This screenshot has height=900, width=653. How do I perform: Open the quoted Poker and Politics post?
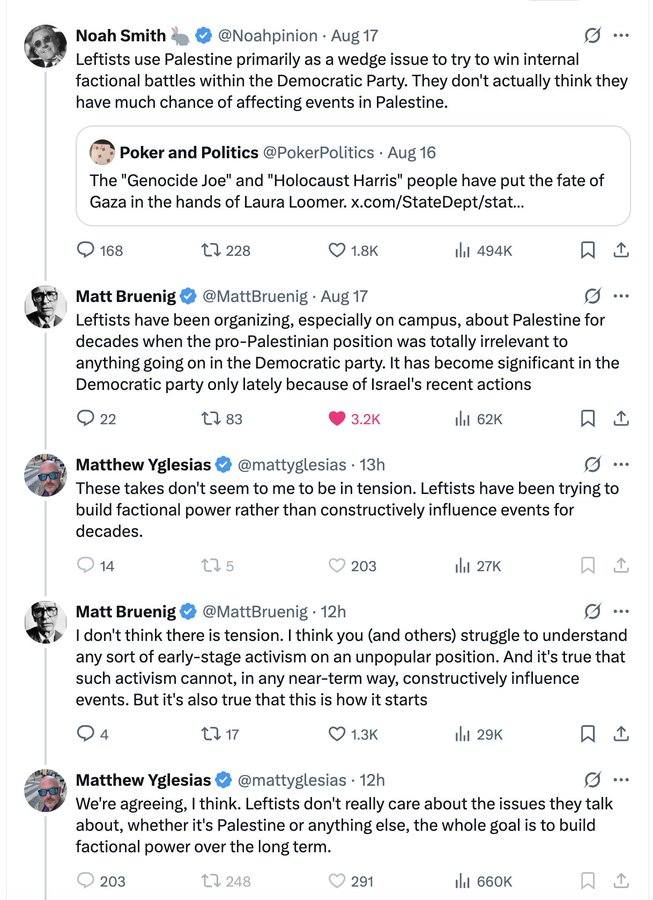[x=353, y=176]
